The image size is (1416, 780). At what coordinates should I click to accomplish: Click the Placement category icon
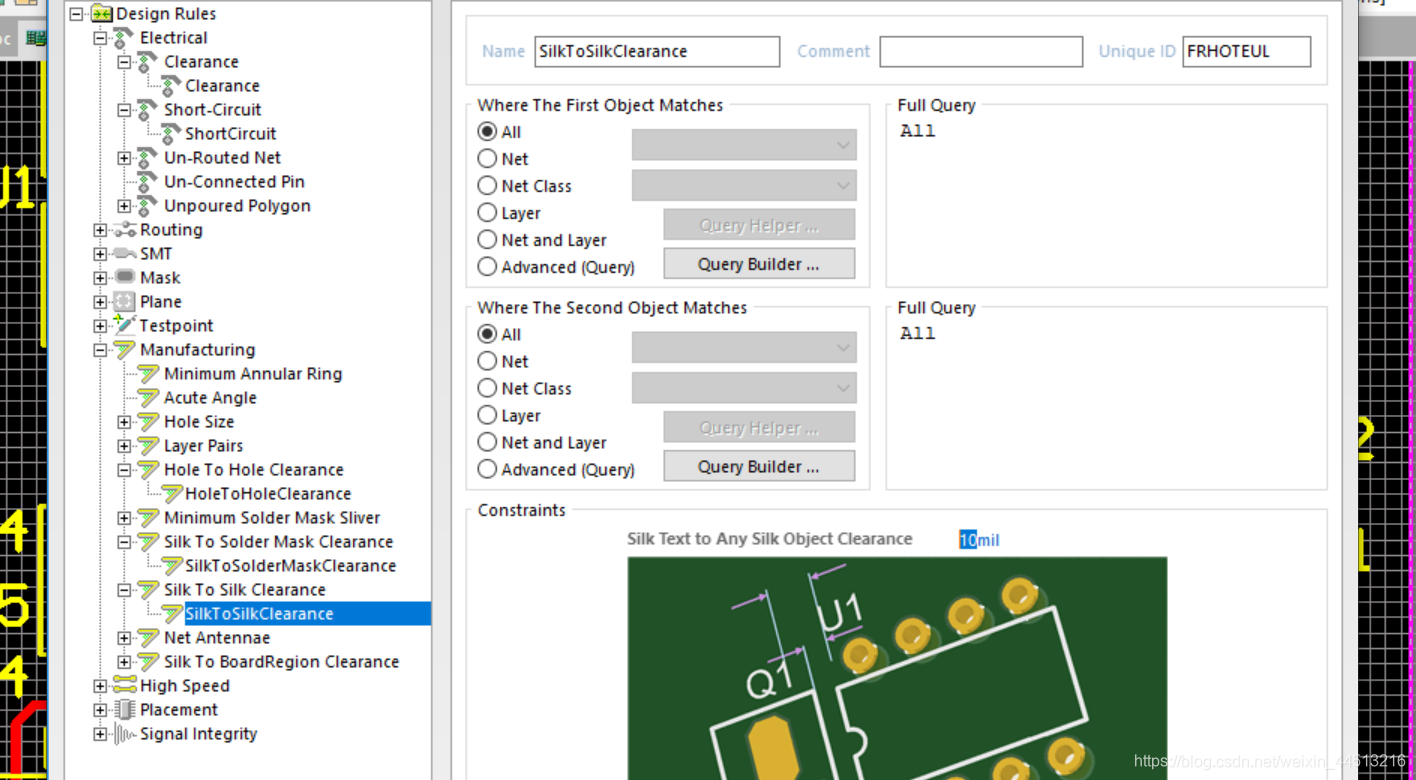tap(124, 710)
